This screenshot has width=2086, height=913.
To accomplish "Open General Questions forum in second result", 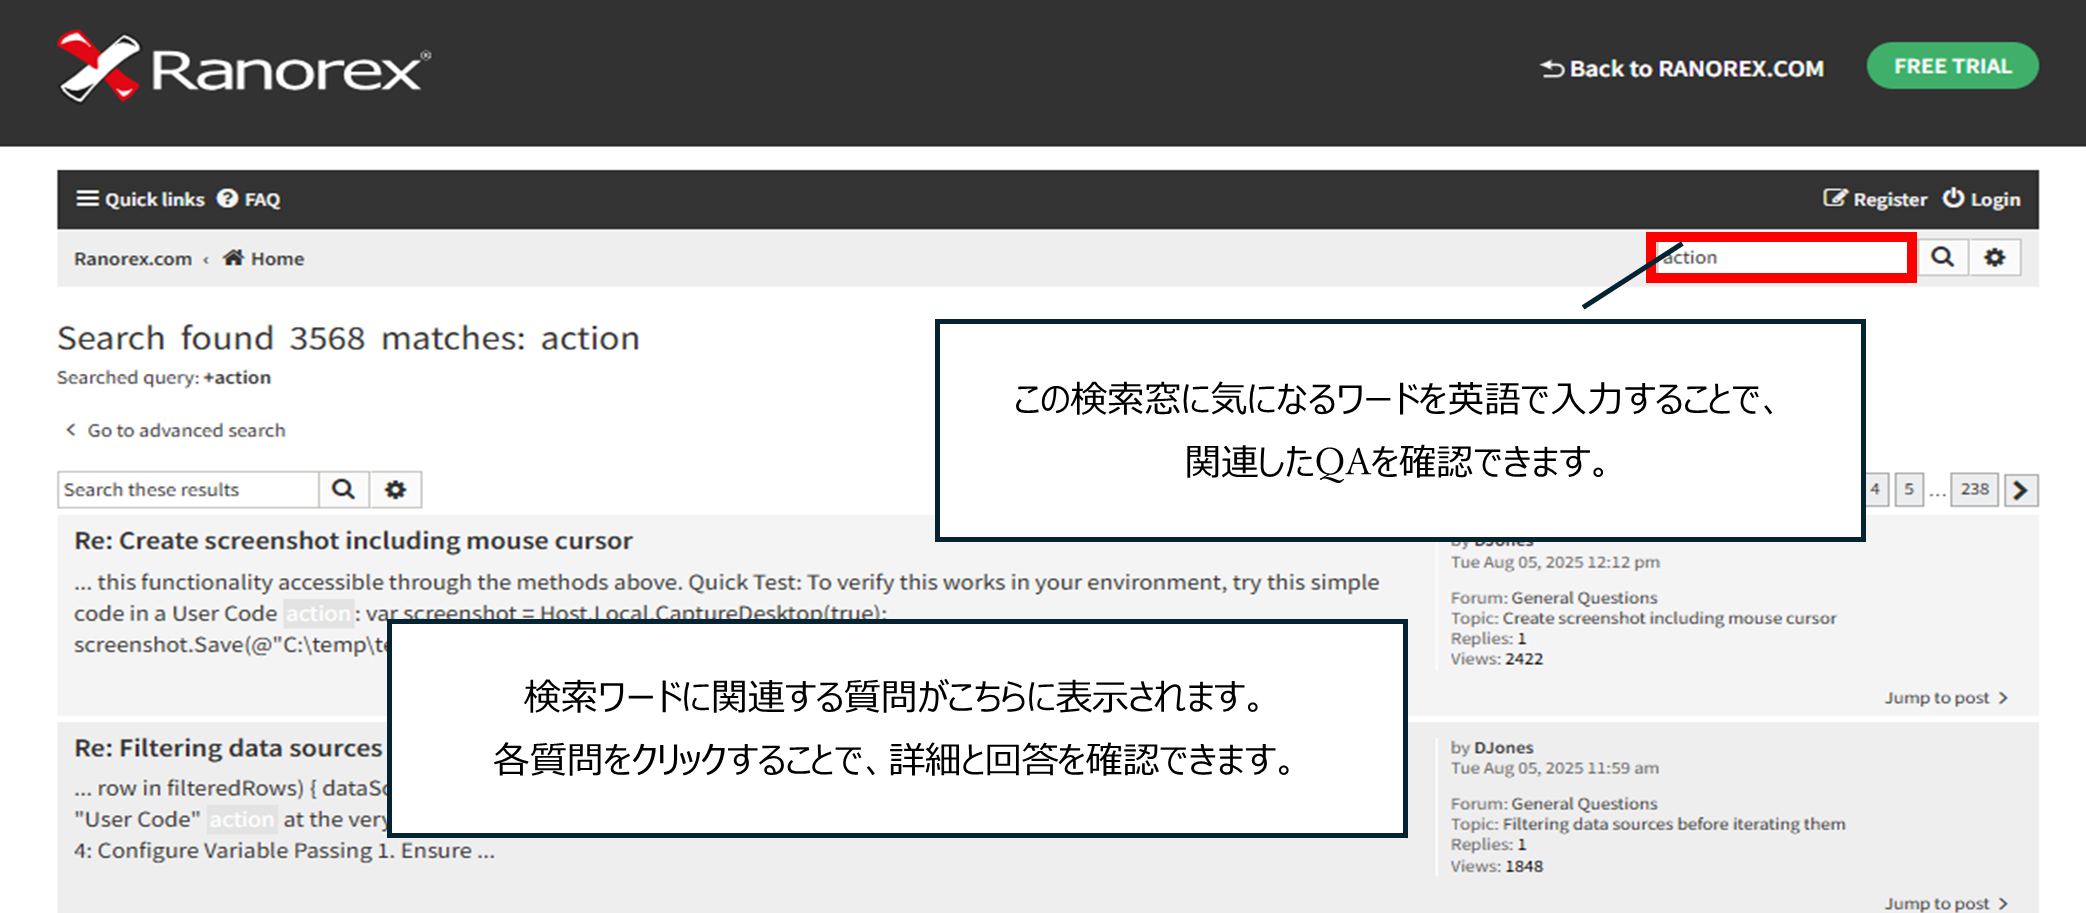I will (1584, 804).
